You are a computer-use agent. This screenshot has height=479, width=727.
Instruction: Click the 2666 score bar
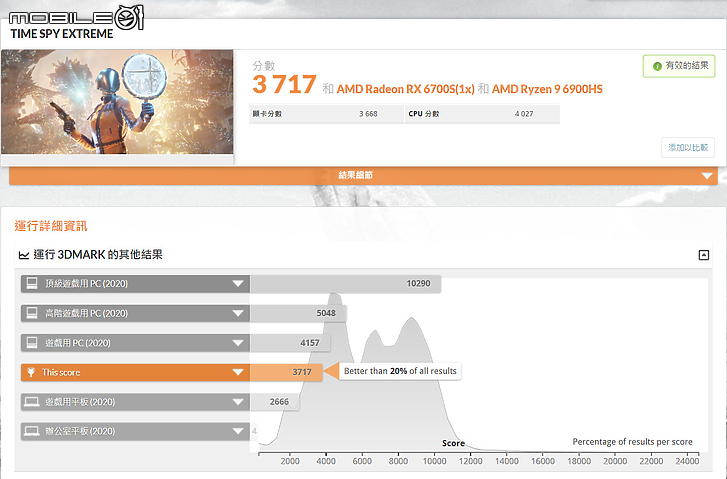(x=274, y=402)
